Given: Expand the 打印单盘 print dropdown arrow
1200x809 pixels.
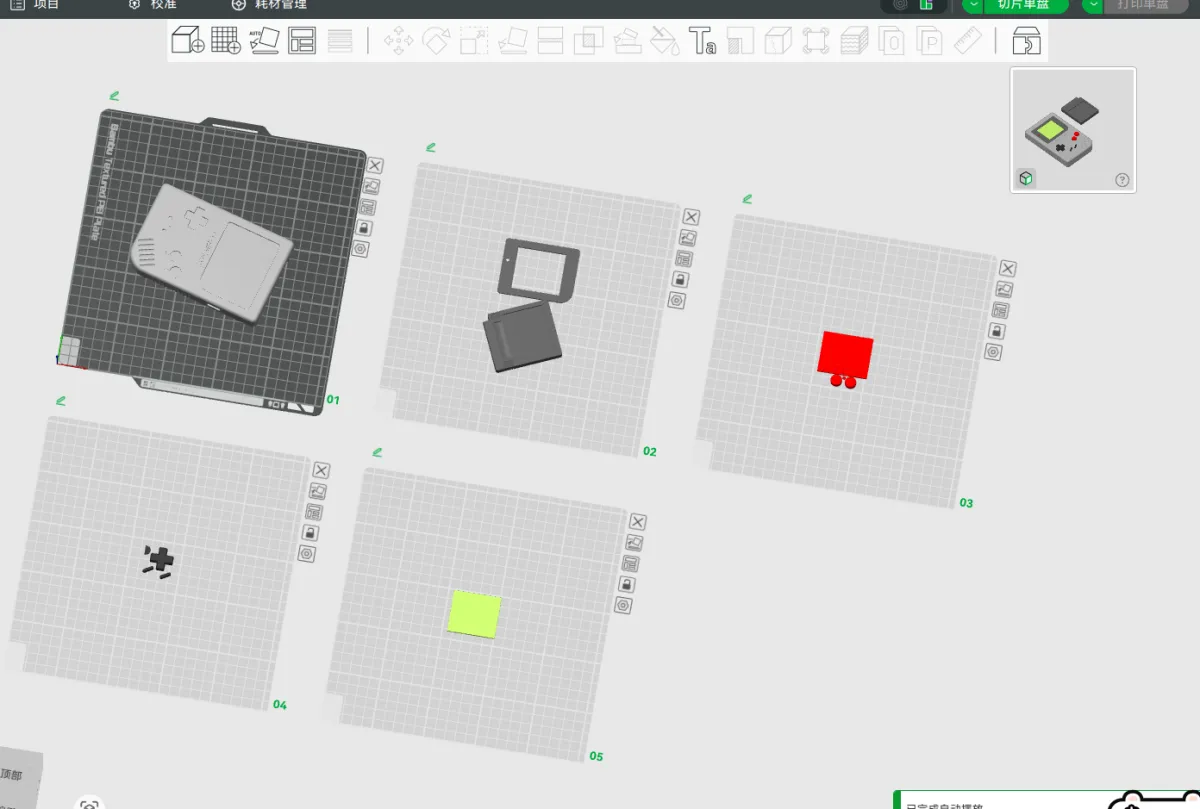Looking at the screenshot, I should [x=1093, y=5].
